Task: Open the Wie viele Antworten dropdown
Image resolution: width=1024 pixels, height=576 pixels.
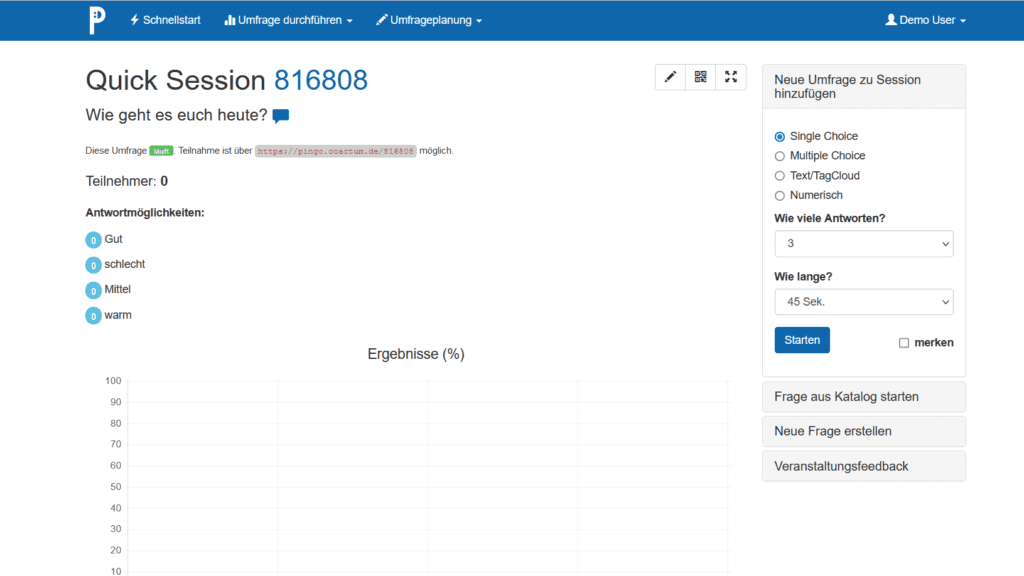Action: click(863, 243)
